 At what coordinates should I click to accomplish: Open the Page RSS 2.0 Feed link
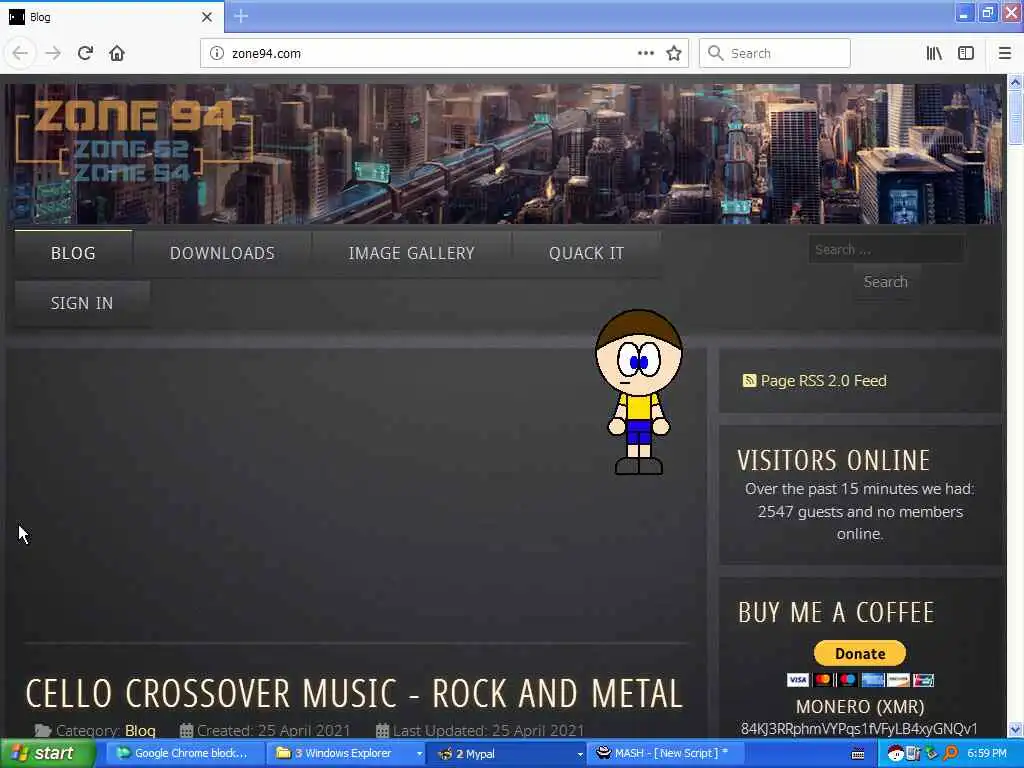click(x=824, y=381)
